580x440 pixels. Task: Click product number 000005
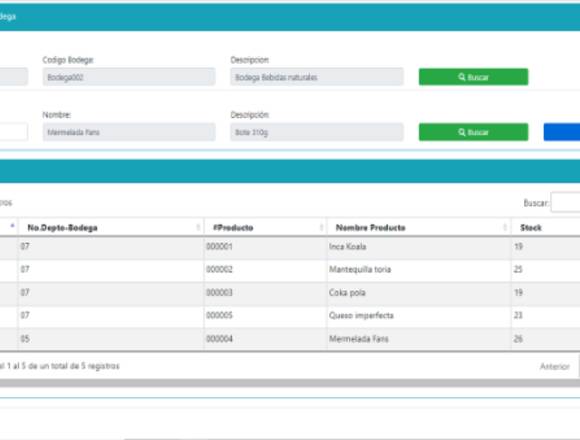tap(219, 315)
